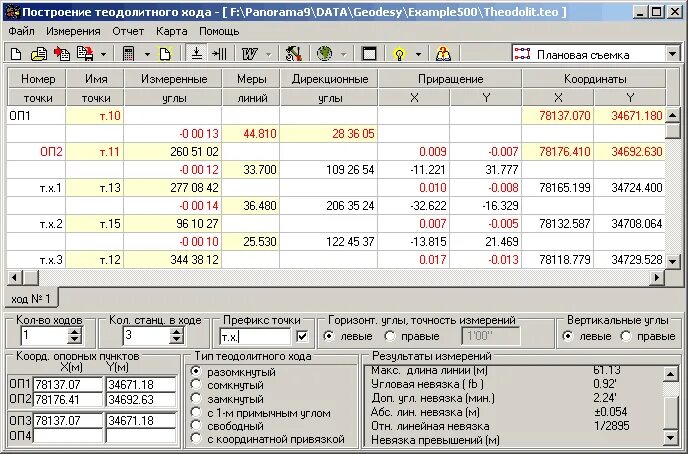Screen dimensions: 688x454
Task: Select правые for horizontal angles
Action: coord(390,336)
